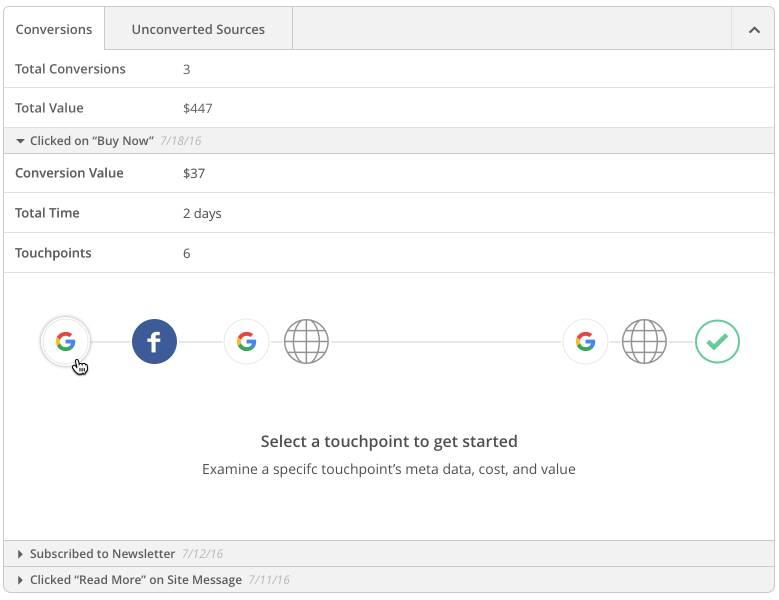Click the "Select a touchpoint to get started" heading
Image resolution: width=779 pixels, height=600 pixels.
[389, 441]
